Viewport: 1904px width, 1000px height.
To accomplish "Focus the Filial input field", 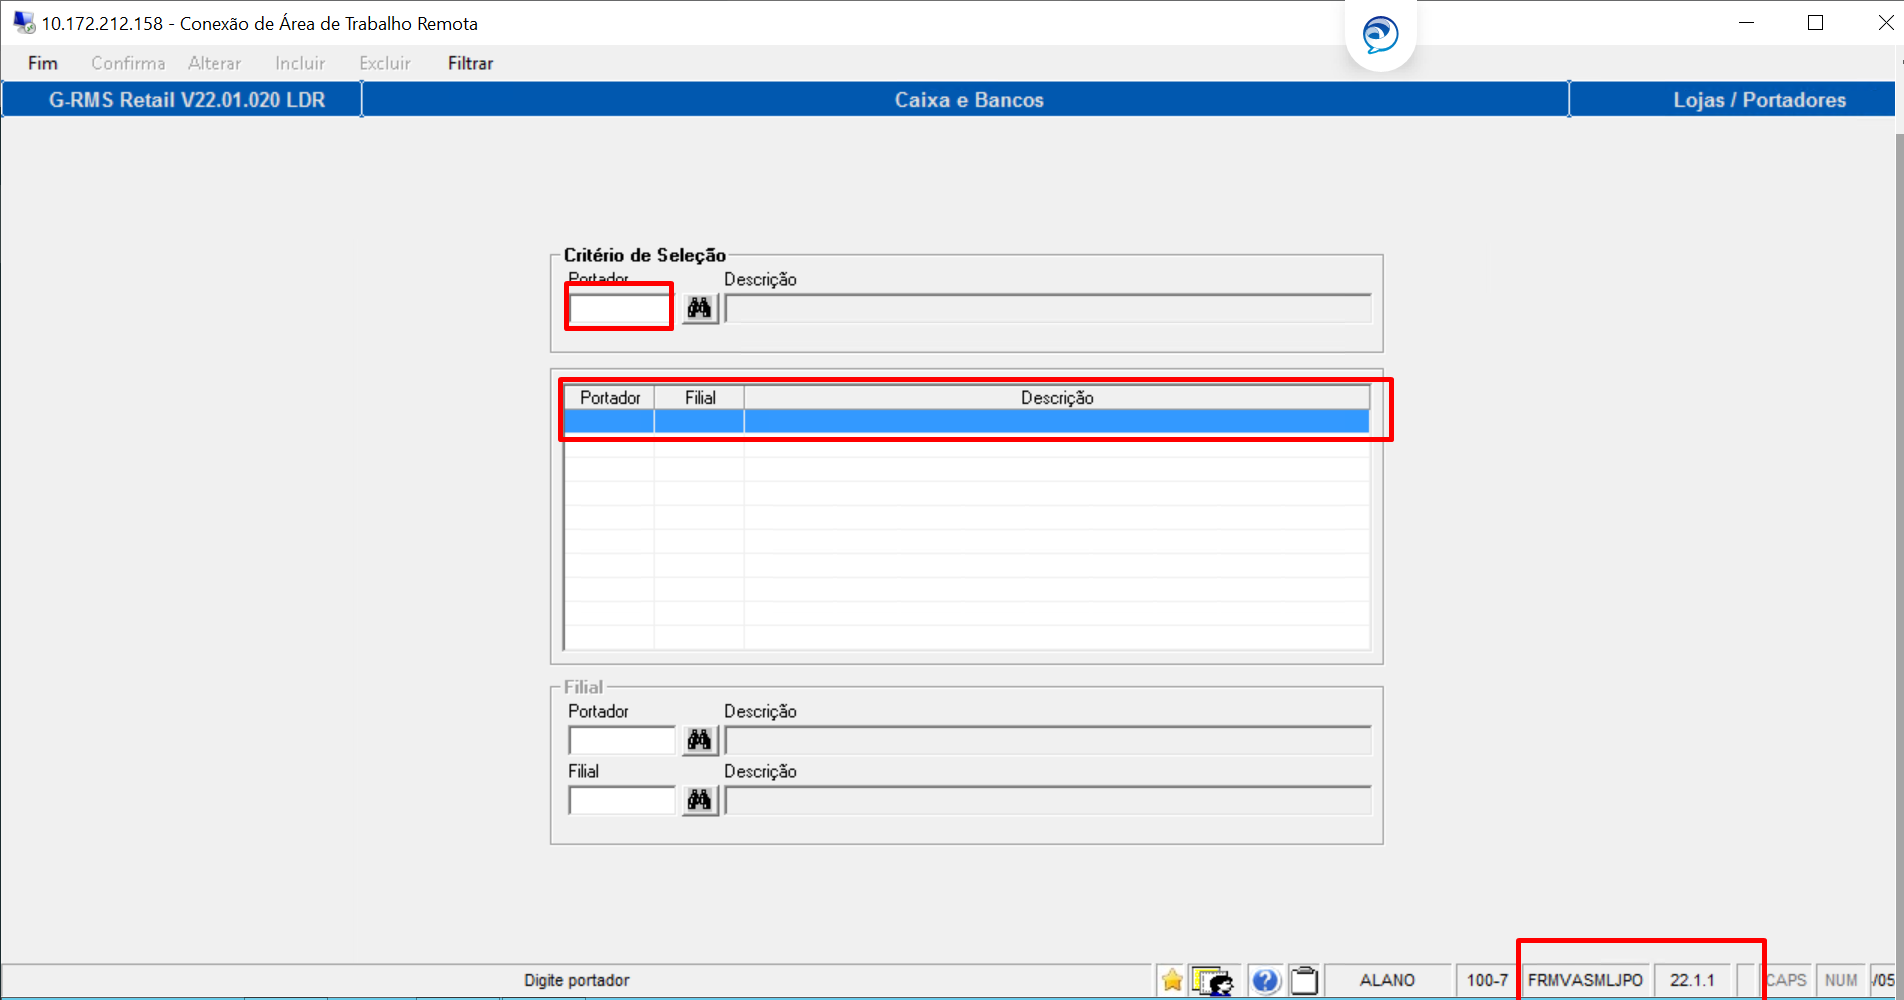I will coord(622,801).
